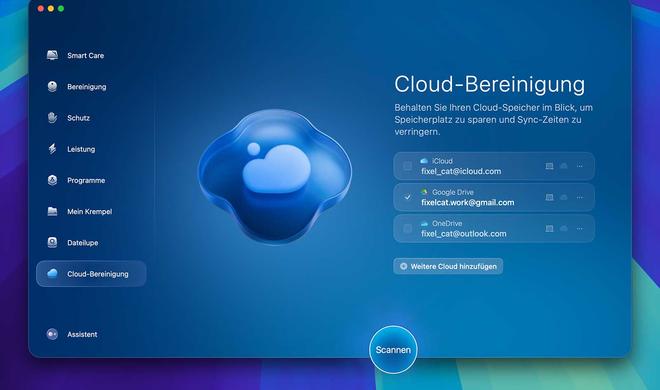Image resolution: width=660 pixels, height=390 pixels.
Task: Open the three-dot menu for OneDrive
Action: click(x=580, y=228)
